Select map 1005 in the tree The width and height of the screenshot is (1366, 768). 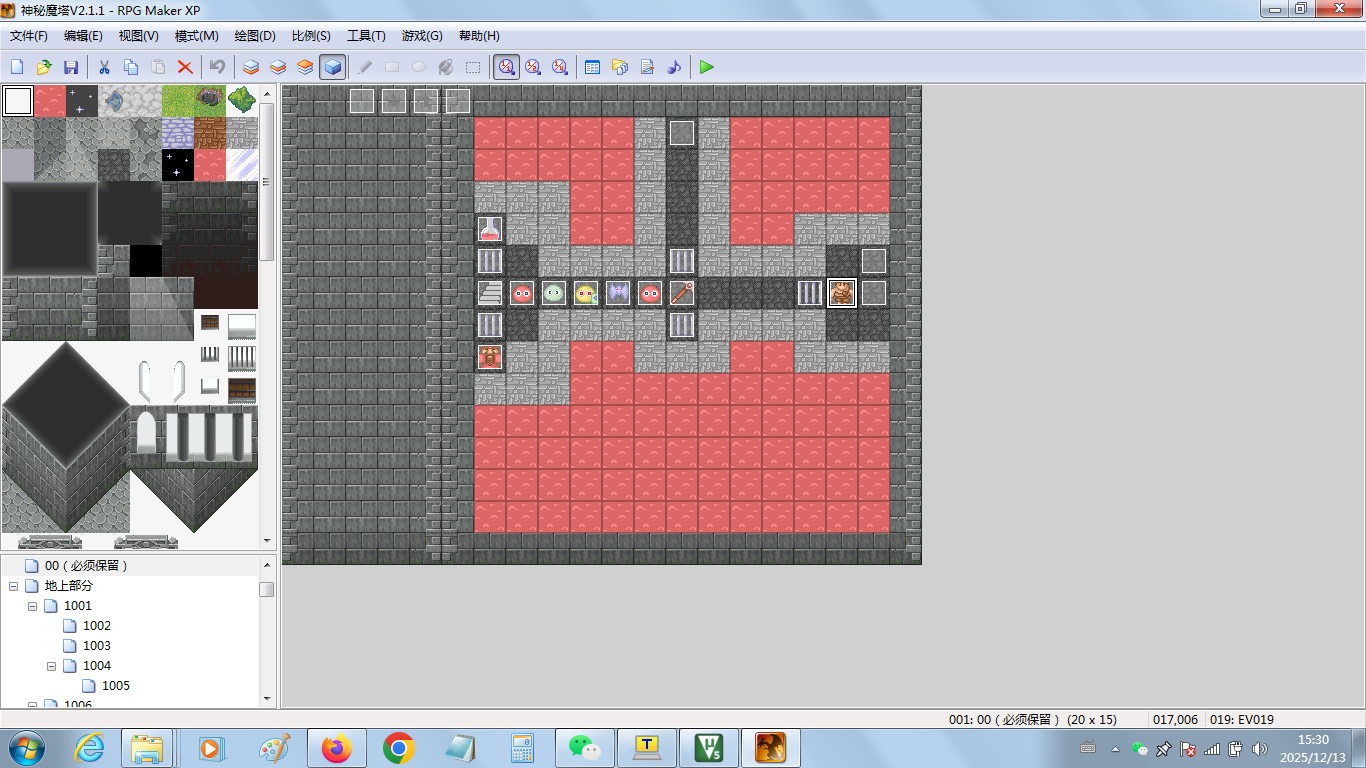pos(115,686)
